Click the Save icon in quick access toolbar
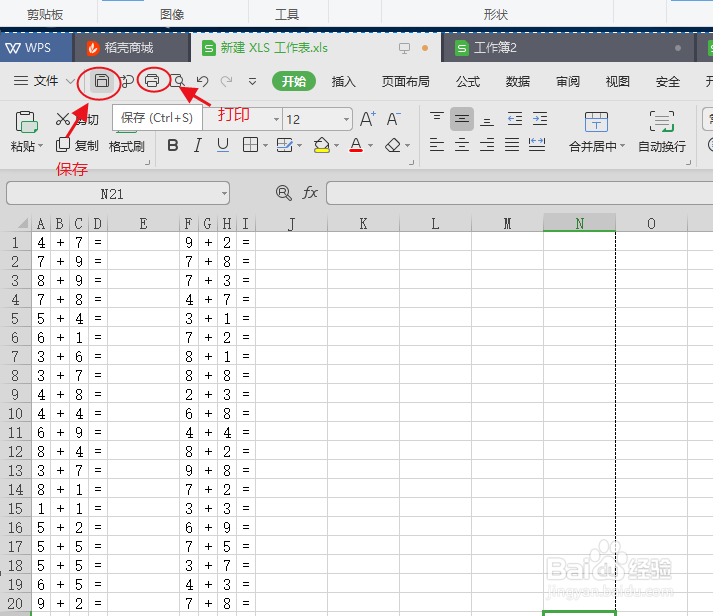The height and width of the screenshot is (616, 713). click(x=101, y=81)
